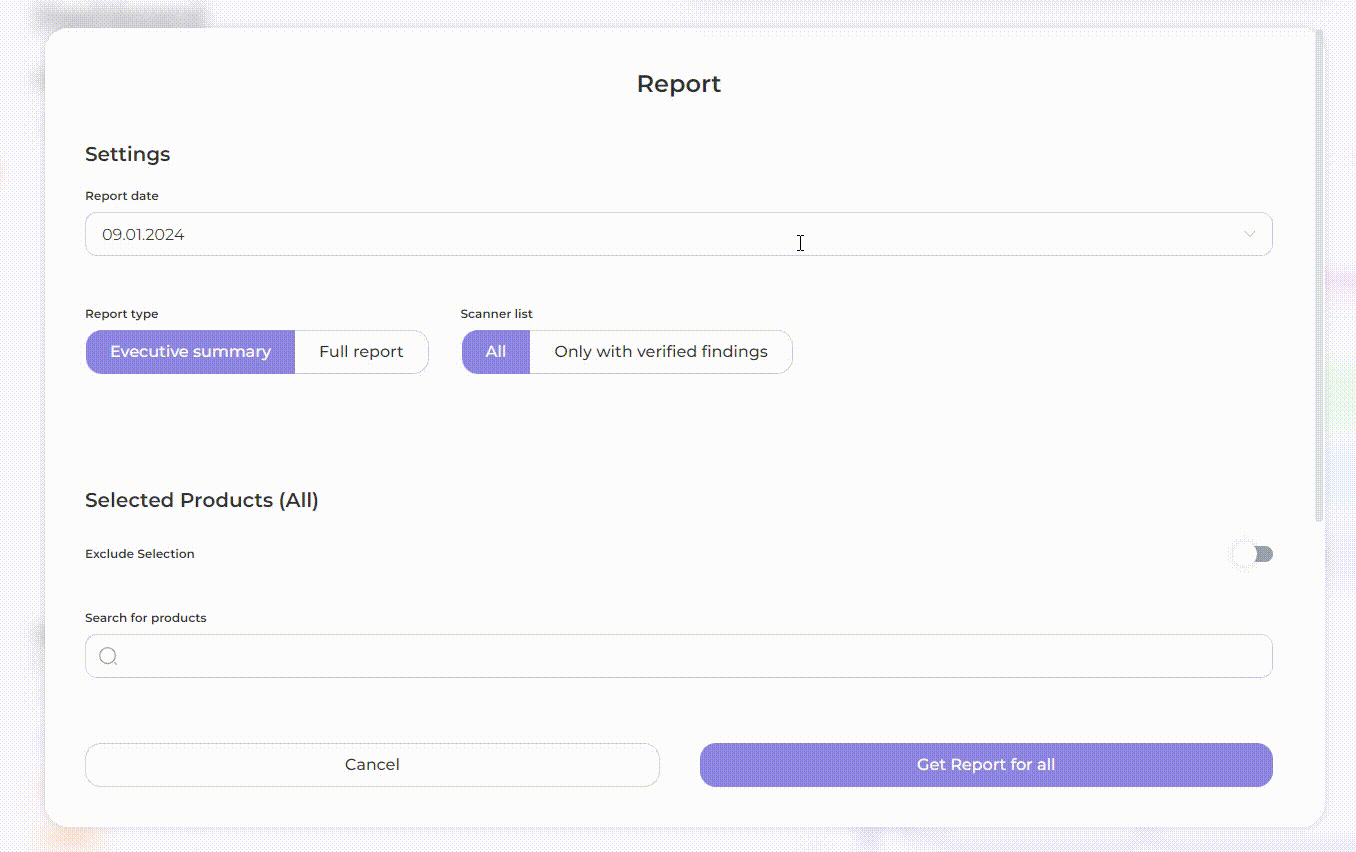Screen dimensions: 1356x852
Task: Switch report type to Full report
Action: (361, 352)
